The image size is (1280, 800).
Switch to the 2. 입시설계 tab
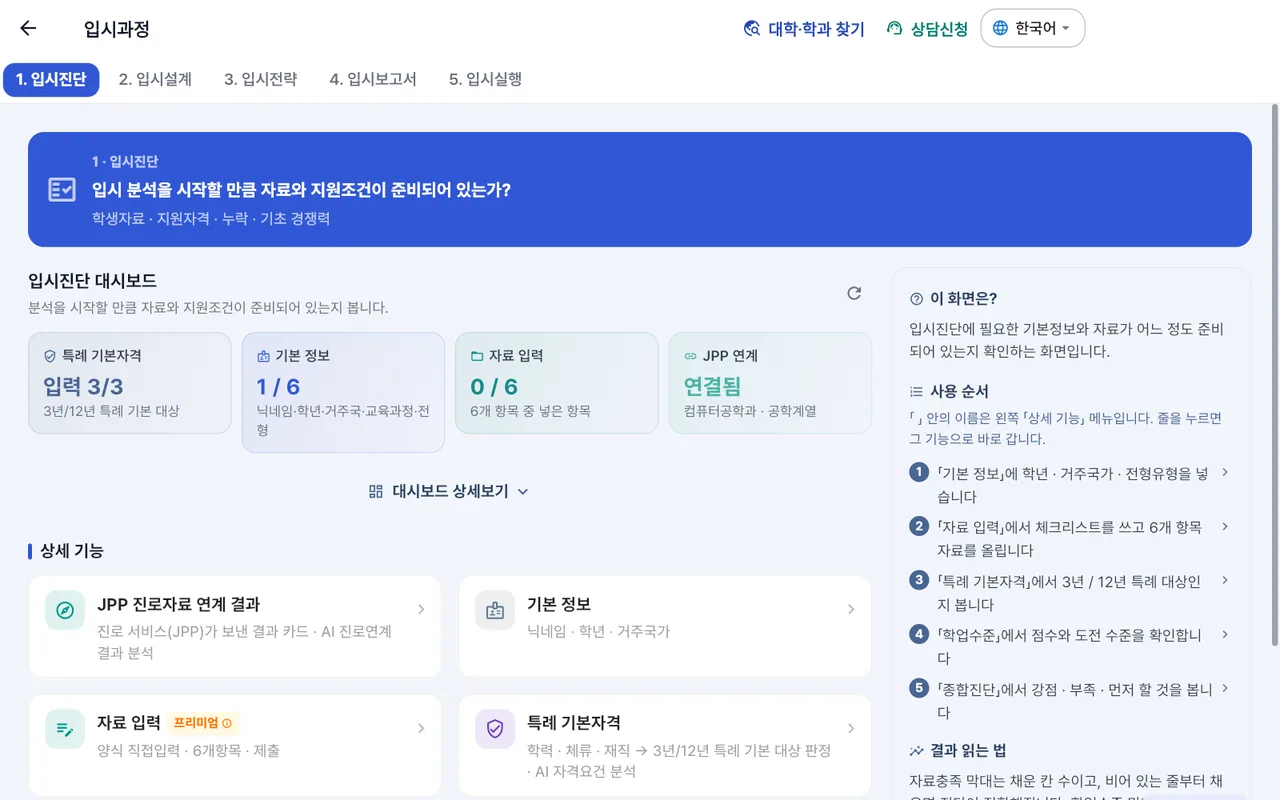coord(155,79)
